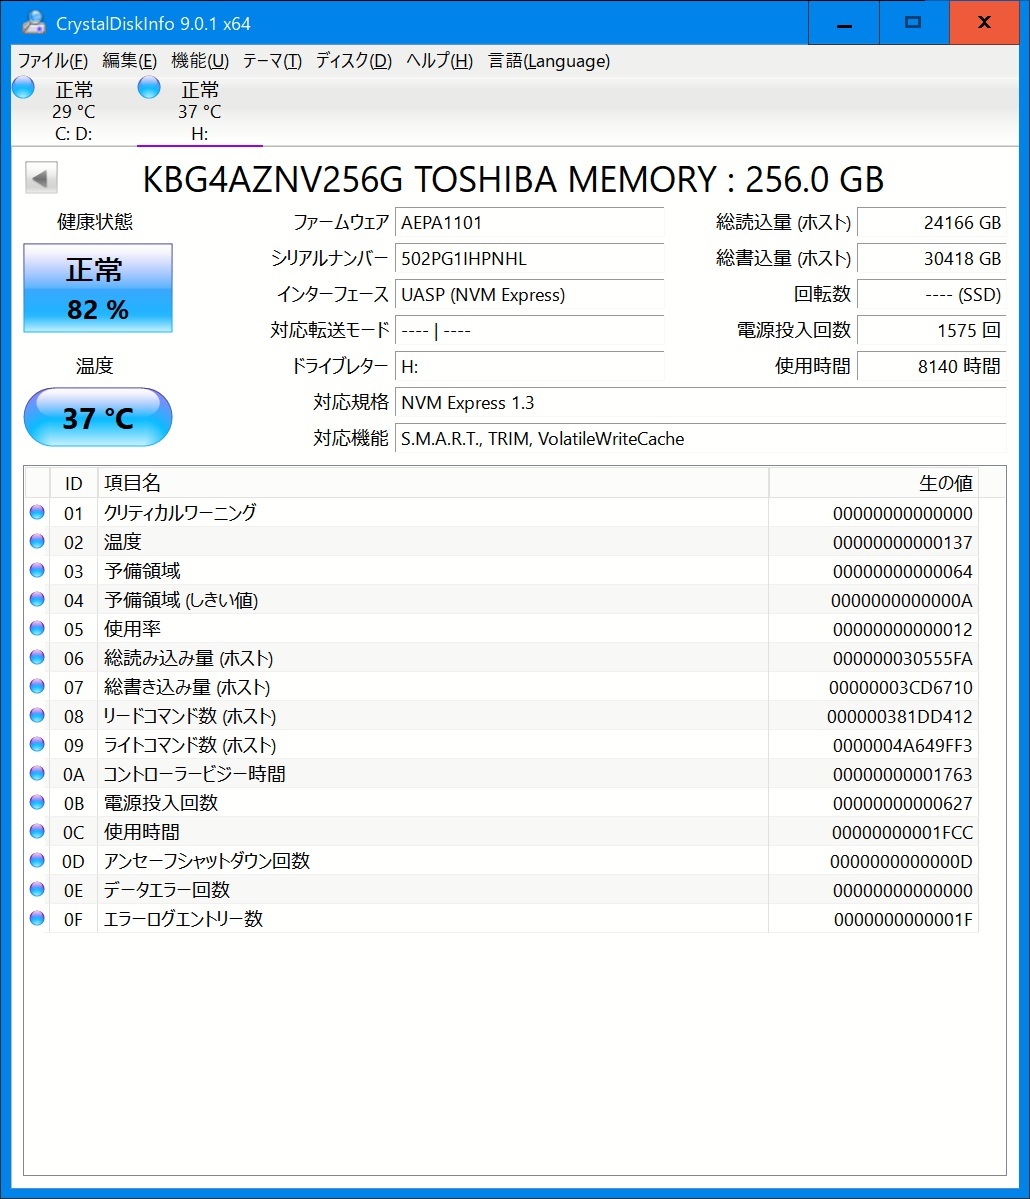Click the previous disk arrow button
Viewport: 1030px width, 1199px height.
point(41,179)
